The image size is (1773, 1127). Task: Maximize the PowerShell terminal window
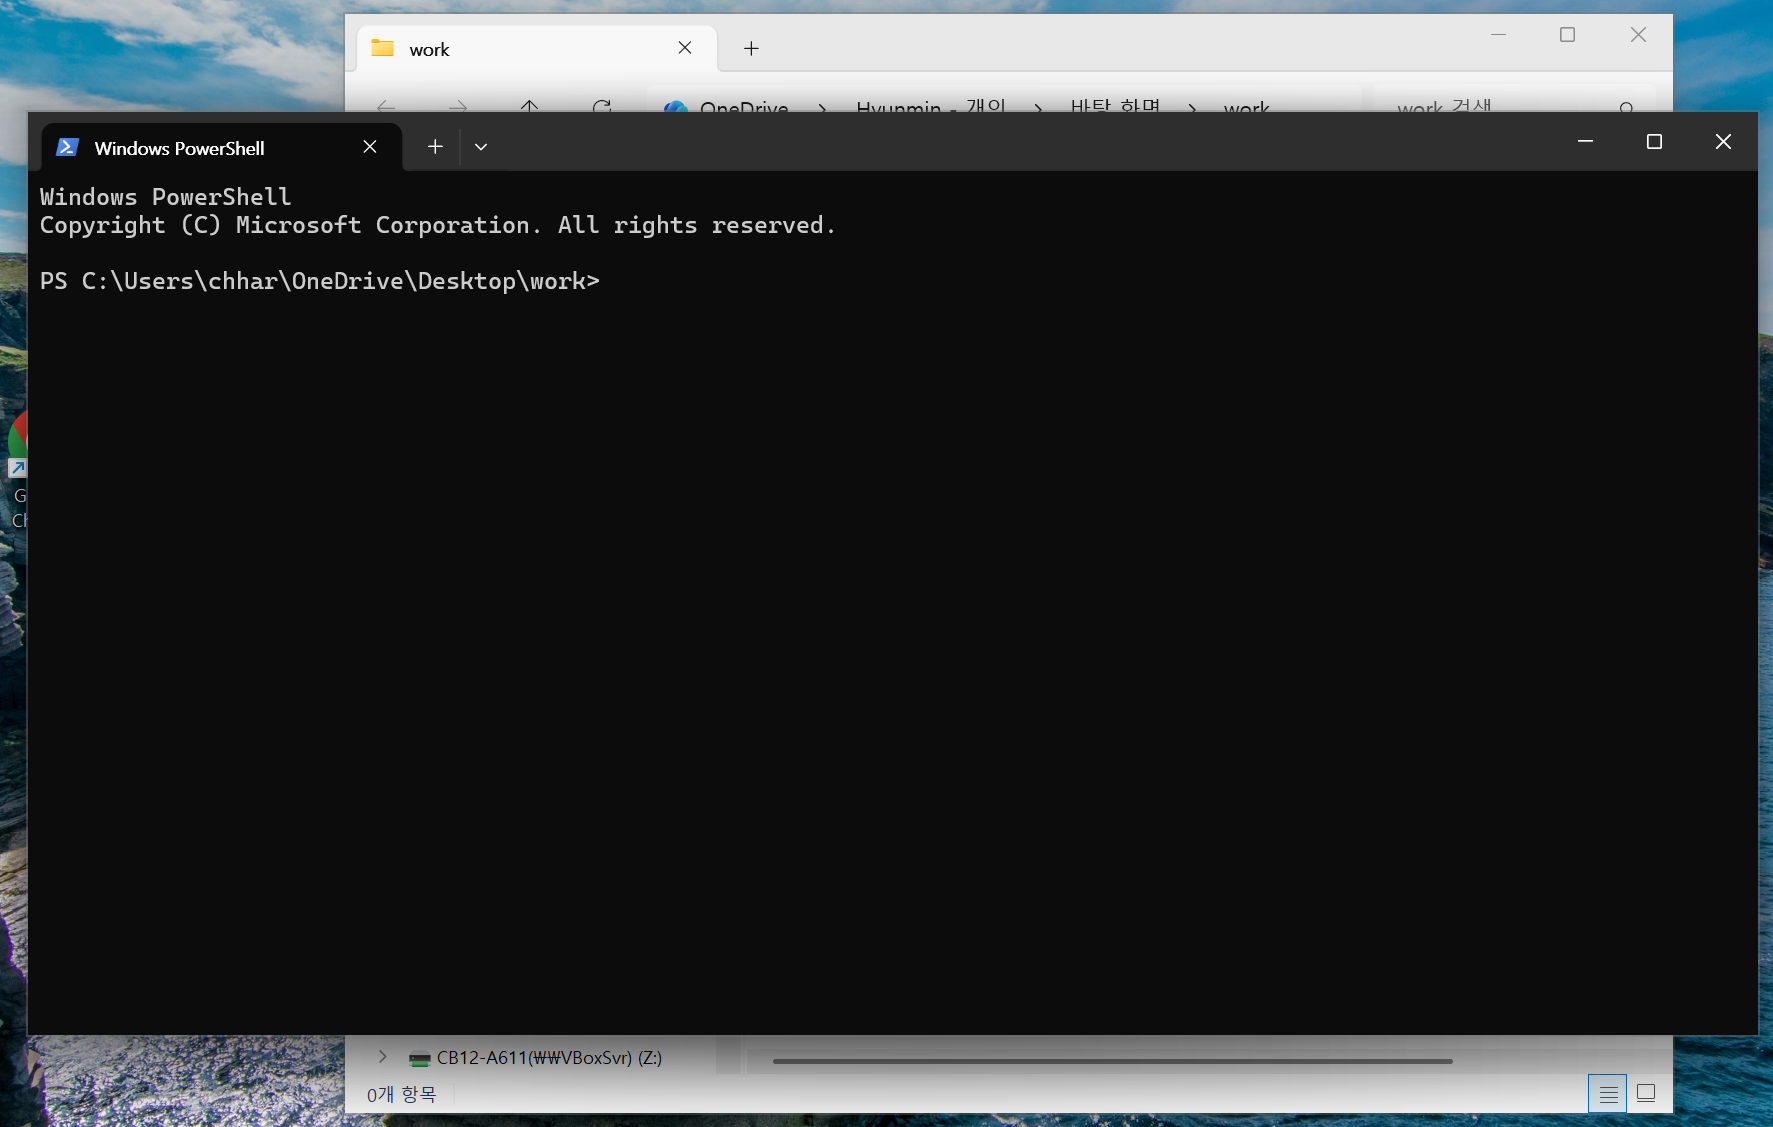(1654, 142)
